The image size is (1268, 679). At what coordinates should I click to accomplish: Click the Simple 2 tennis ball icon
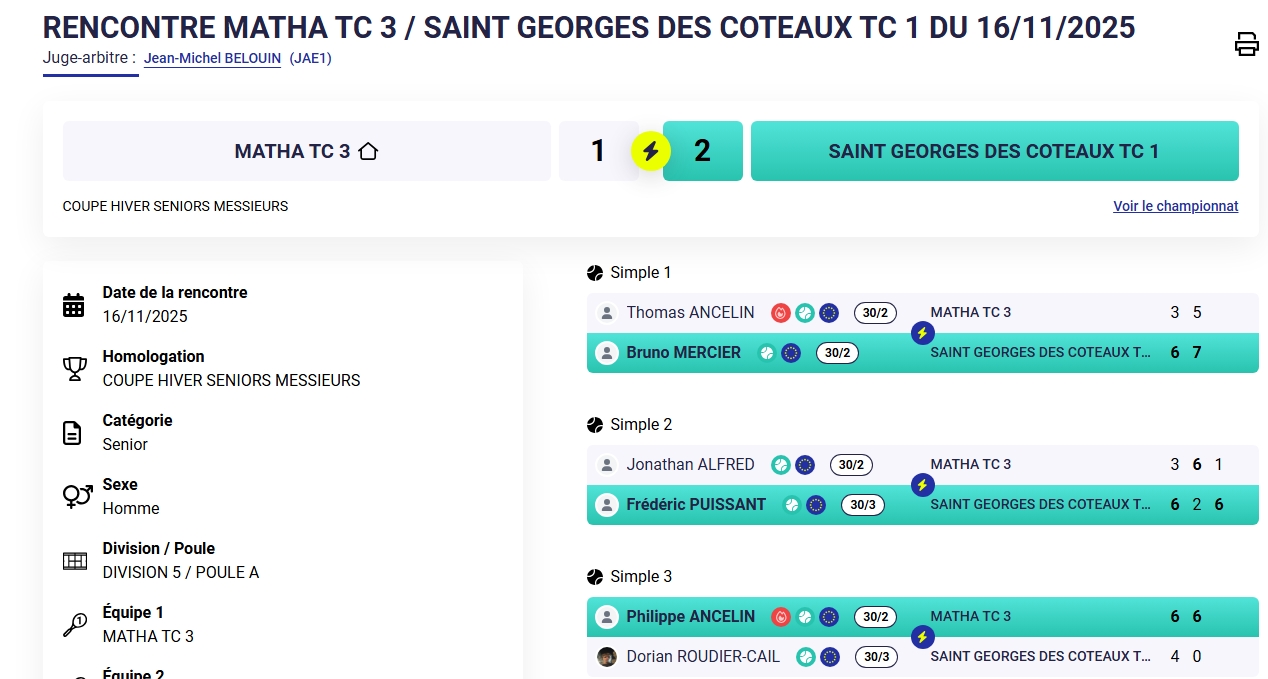595,425
